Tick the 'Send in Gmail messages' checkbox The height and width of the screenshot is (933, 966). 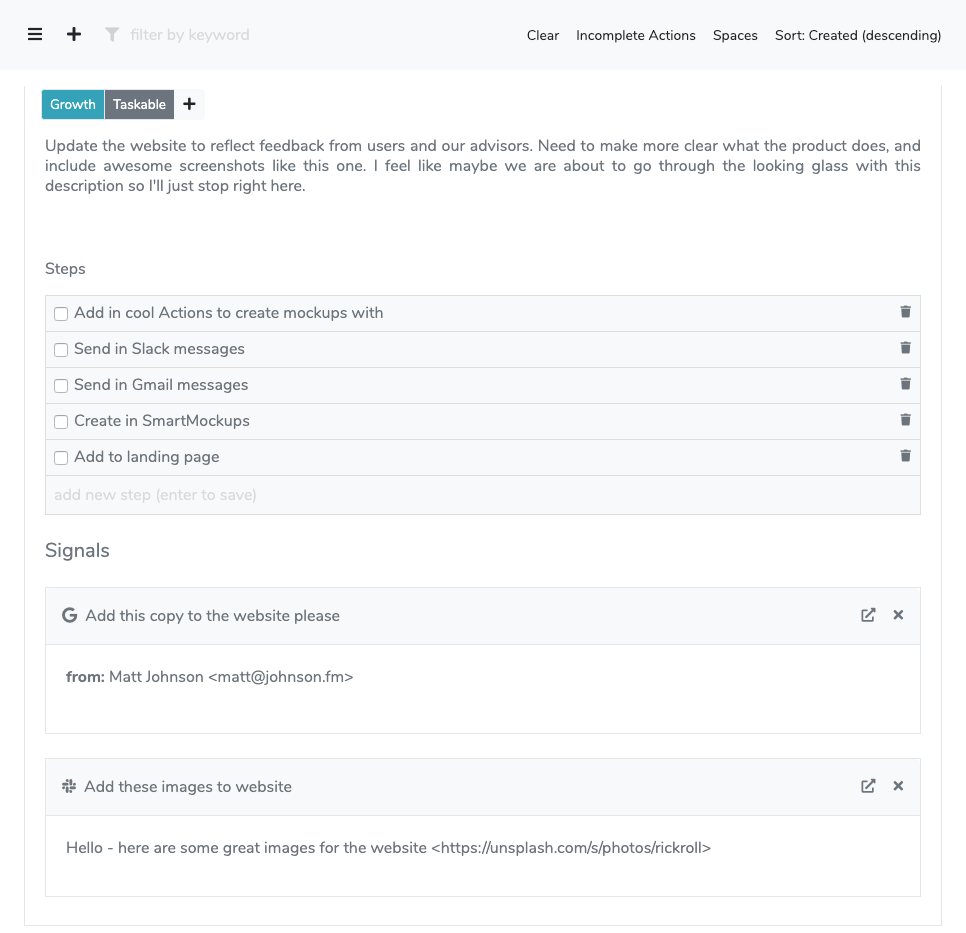(x=61, y=386)
